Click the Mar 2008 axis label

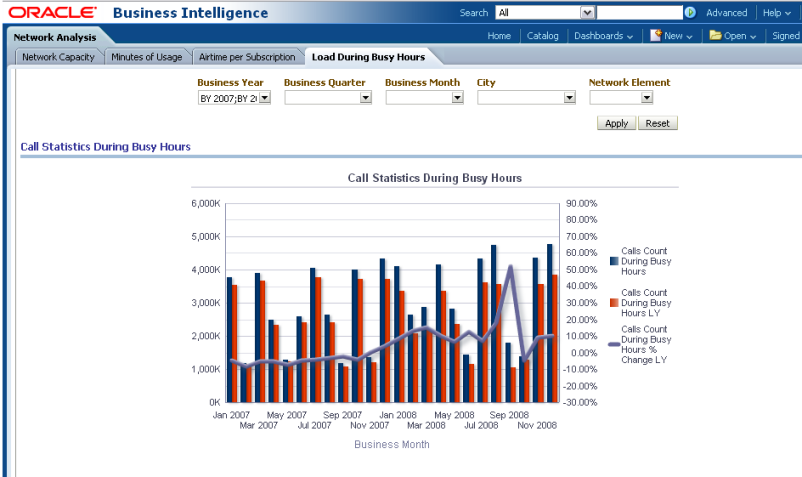click(426, 425)
